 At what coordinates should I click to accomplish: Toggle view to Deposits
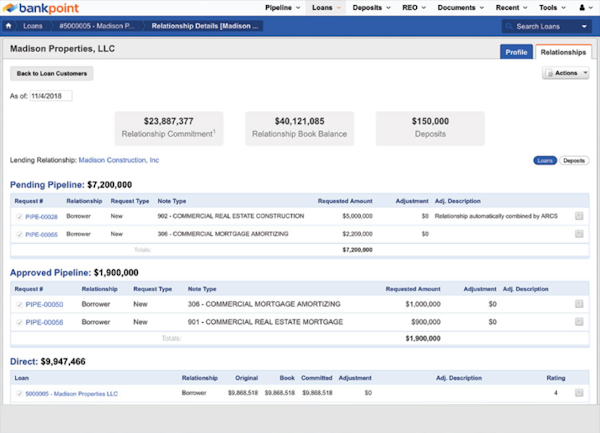click(x=574, y=160)
